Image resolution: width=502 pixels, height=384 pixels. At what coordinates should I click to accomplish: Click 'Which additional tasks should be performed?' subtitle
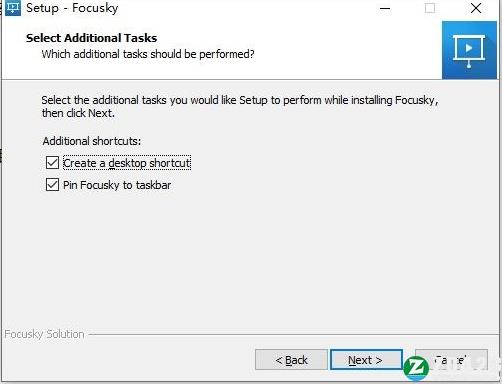(x=148, y=54)
